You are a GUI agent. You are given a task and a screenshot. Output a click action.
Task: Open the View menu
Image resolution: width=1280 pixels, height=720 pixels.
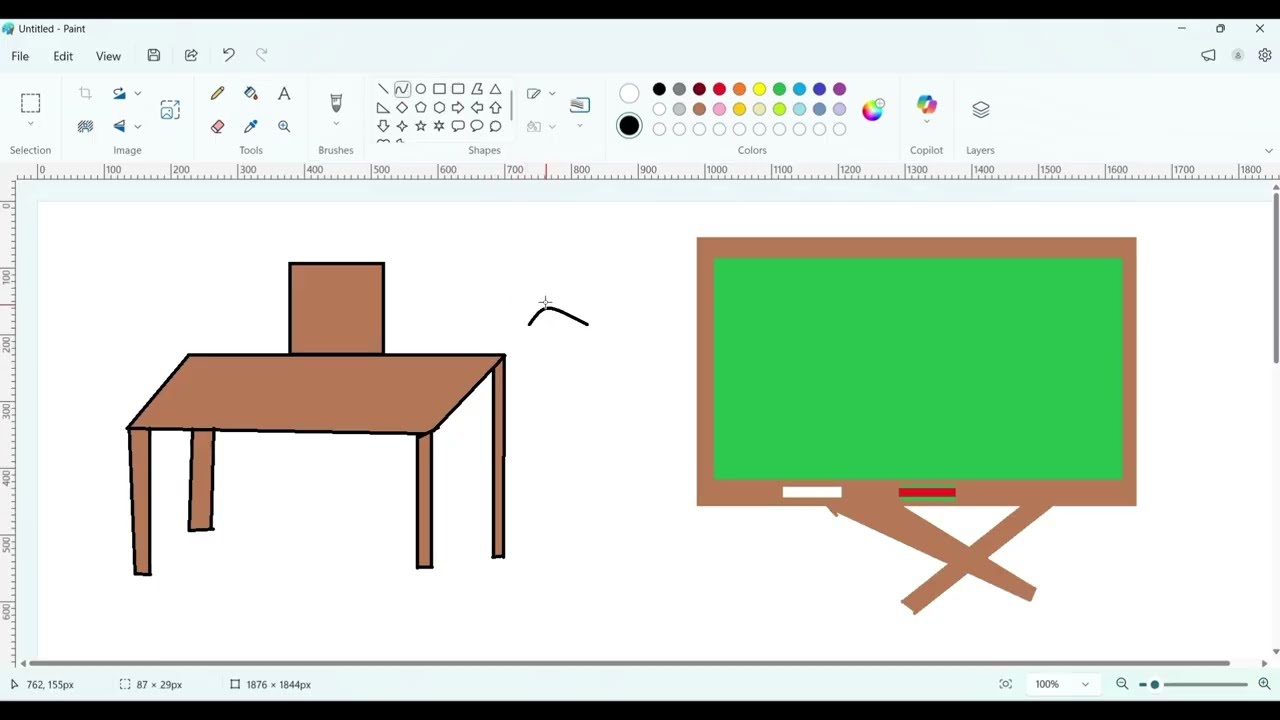coord(108,56)
